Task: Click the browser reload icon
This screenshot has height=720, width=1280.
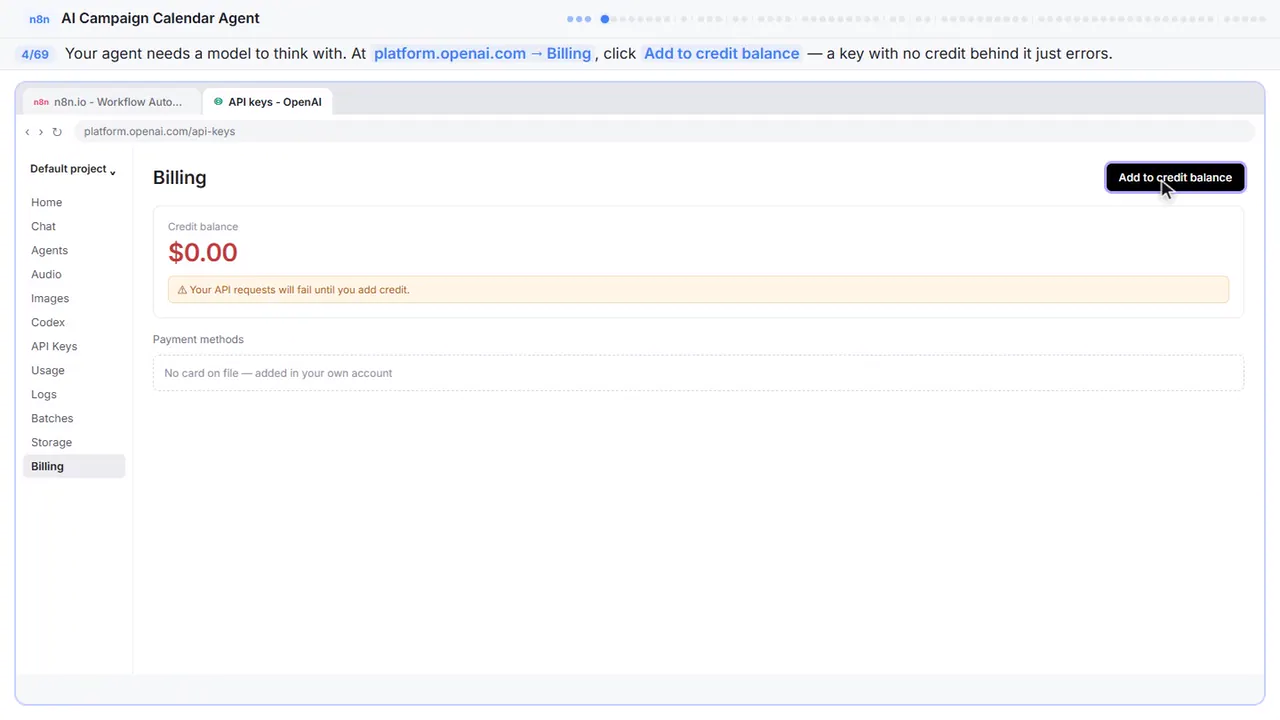Action: [57, 132]
